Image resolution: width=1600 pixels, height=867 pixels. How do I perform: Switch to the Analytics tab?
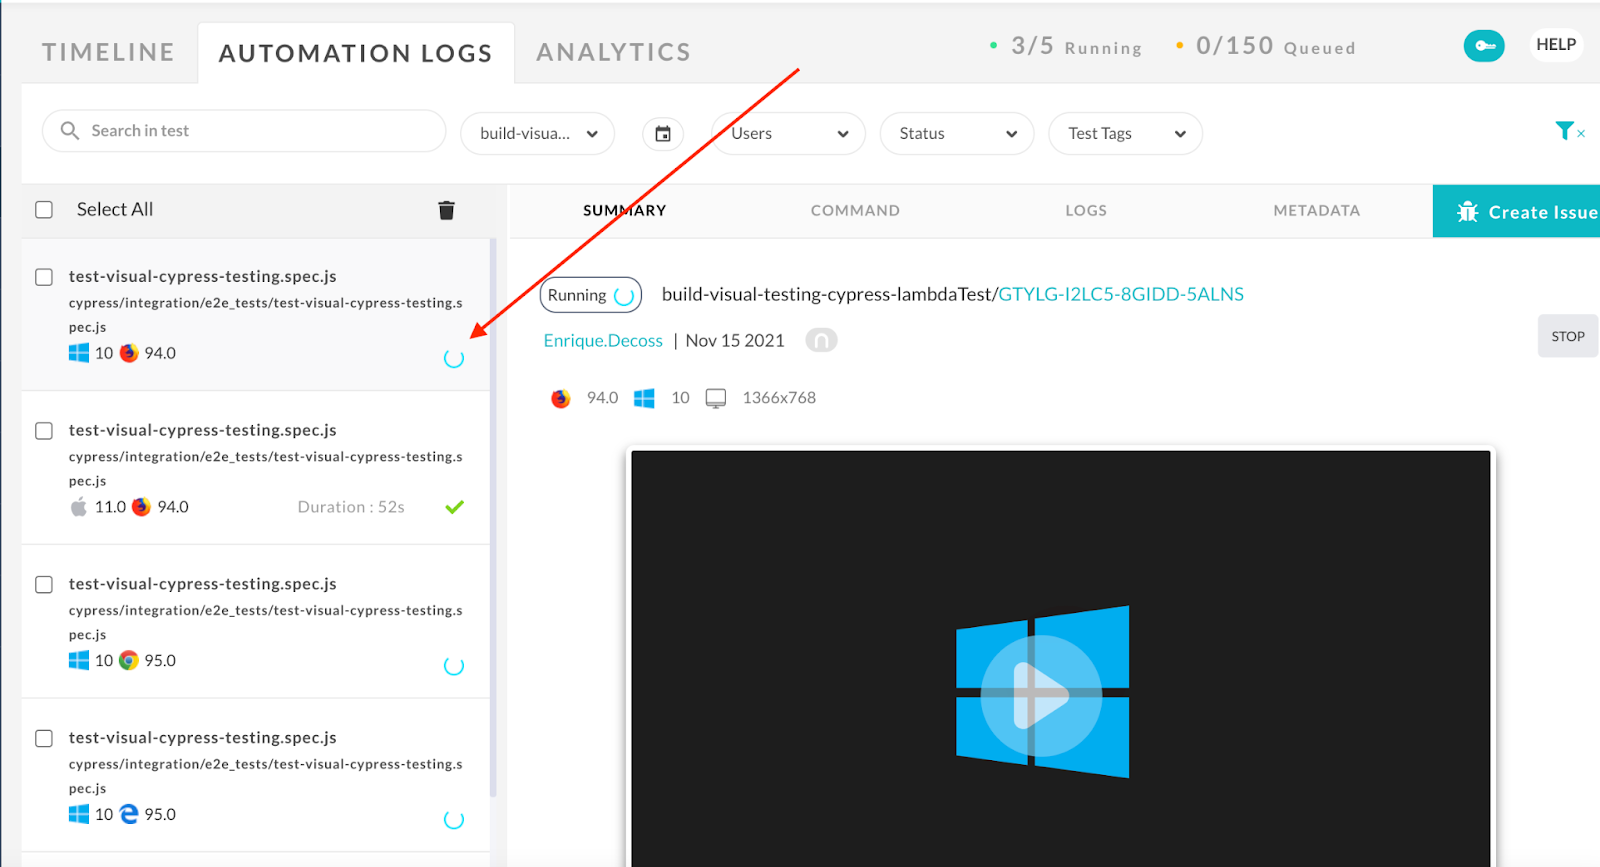point(613,52)
